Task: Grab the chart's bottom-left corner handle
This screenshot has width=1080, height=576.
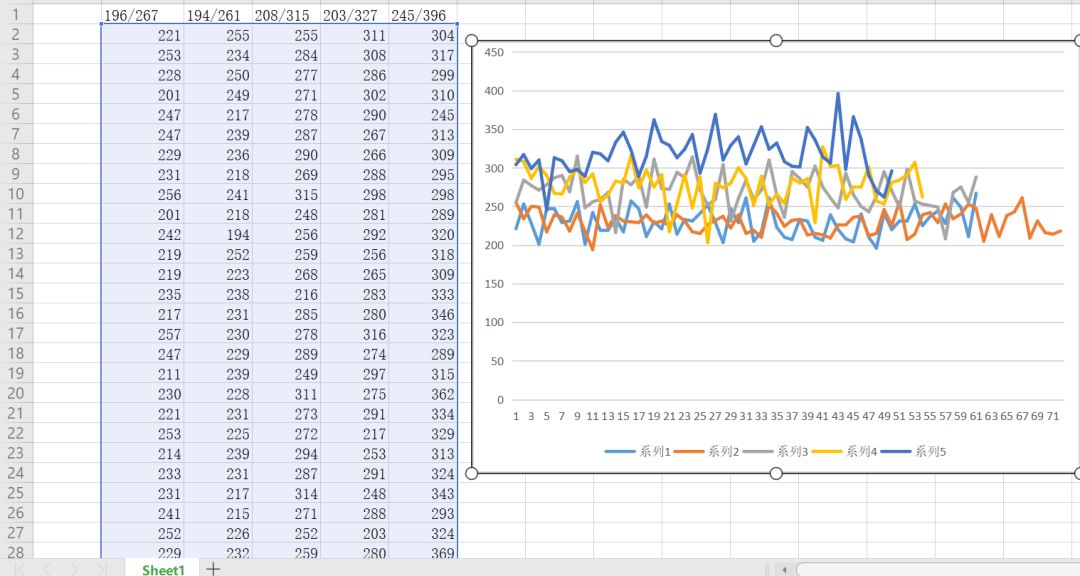Action: pos(472,473)
